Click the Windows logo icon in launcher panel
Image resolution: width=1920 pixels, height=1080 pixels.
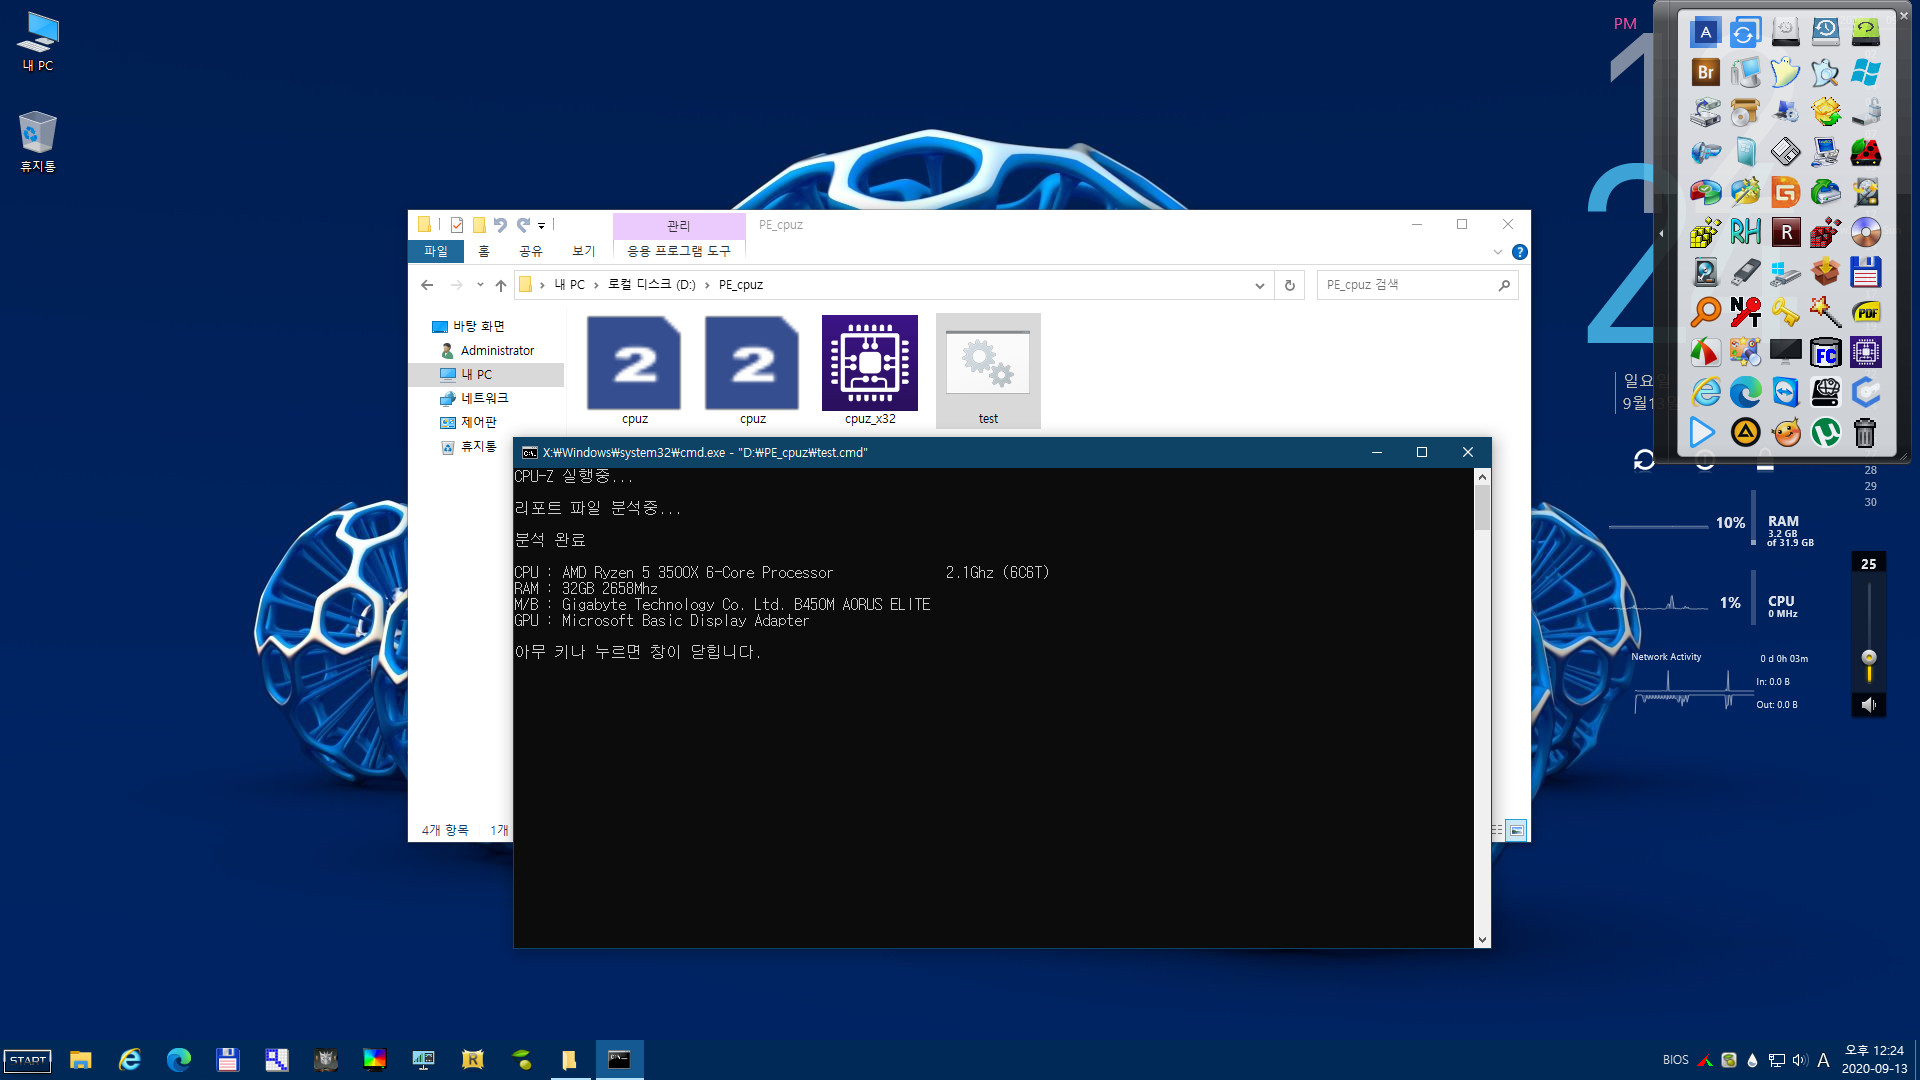pyautogui.click(x=1865, y=72)
